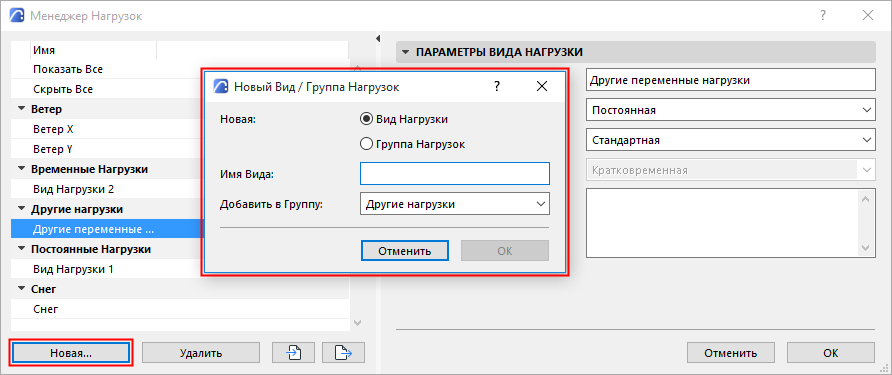Click the help question mark in the New Load dialog
Image resolution: width=892 pixels, height=375 pixels.
[x=497, y=86]
